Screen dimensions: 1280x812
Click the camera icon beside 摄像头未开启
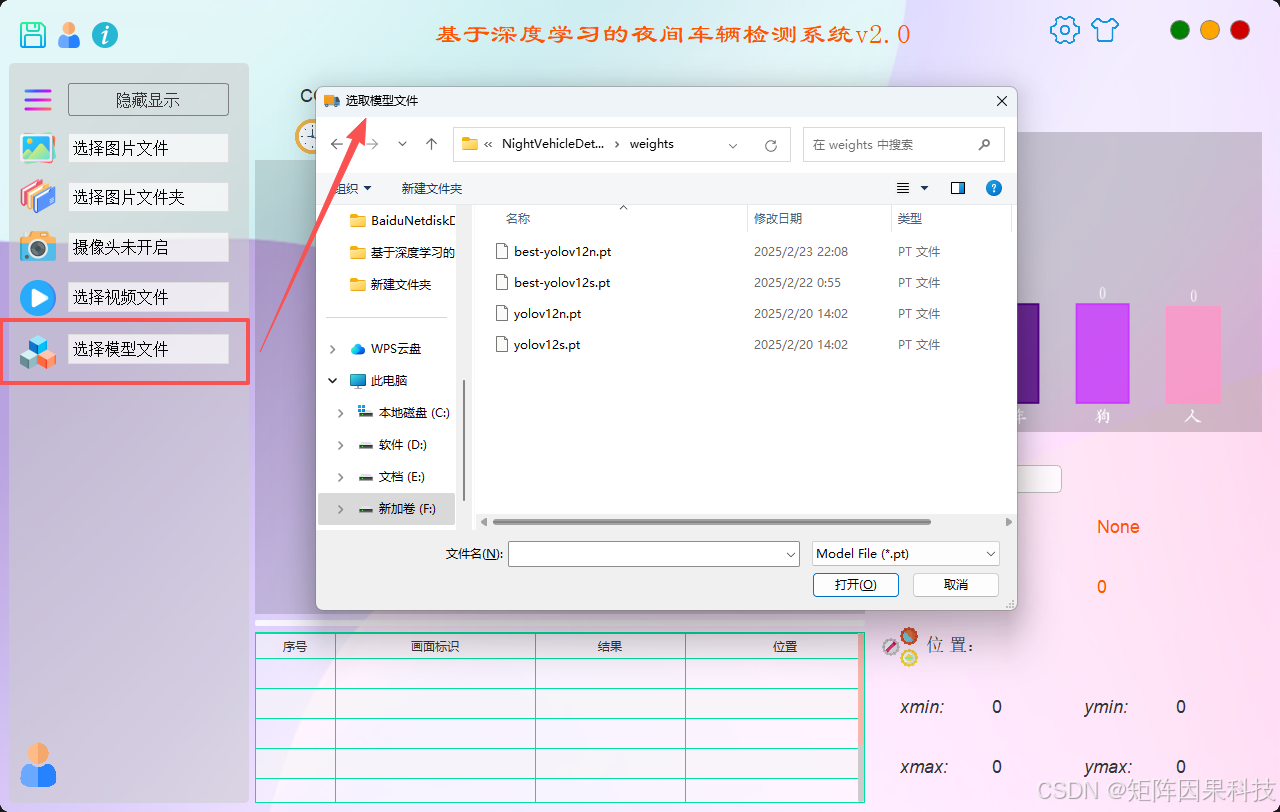(38, 247)
